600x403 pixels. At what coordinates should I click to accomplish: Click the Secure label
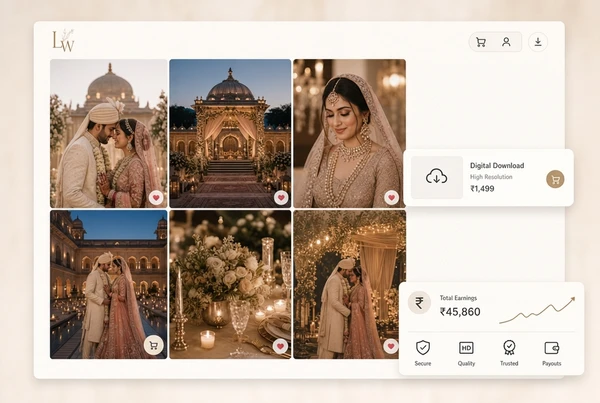pos(423,363)
